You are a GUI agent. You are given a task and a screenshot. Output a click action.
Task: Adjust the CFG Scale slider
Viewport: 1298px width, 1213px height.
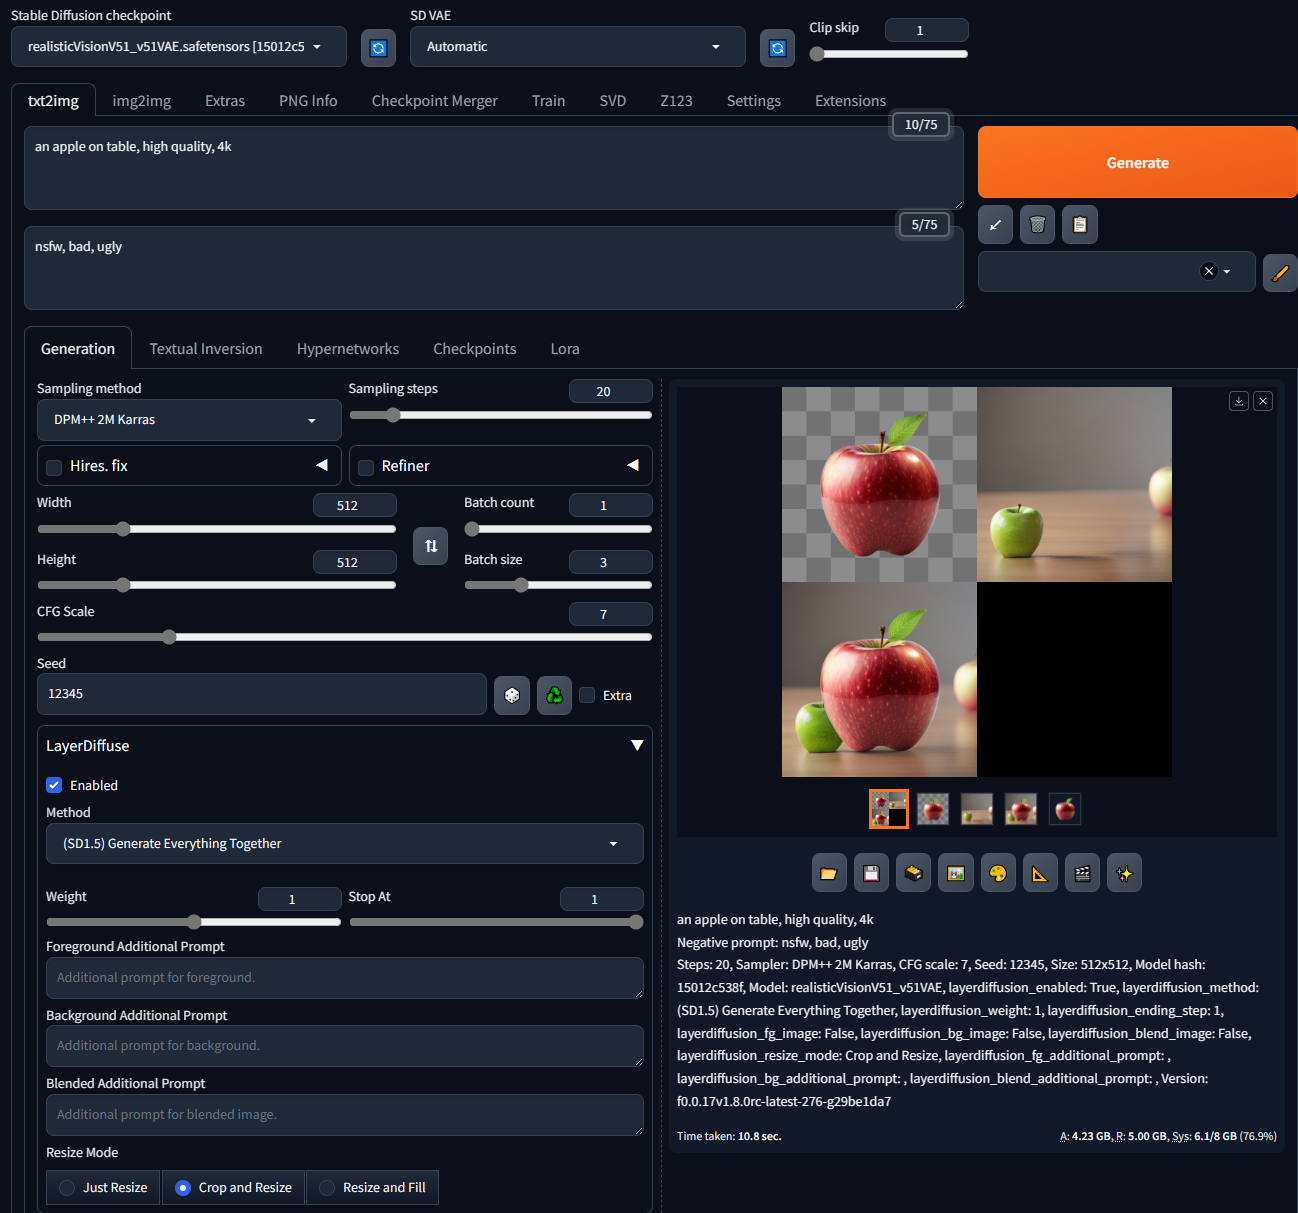tap(344, 637)
